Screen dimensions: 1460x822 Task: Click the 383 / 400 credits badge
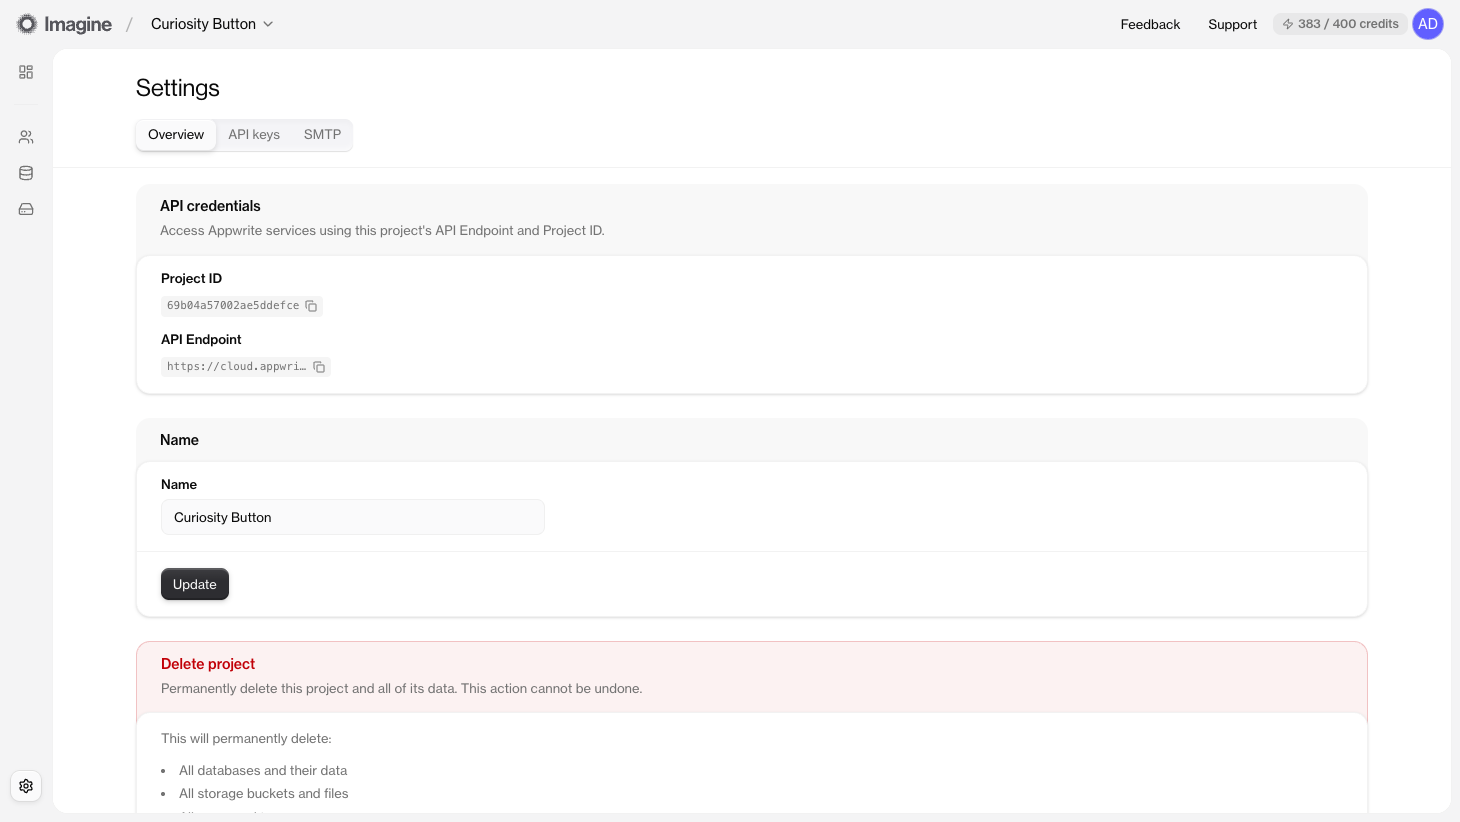1340,24
